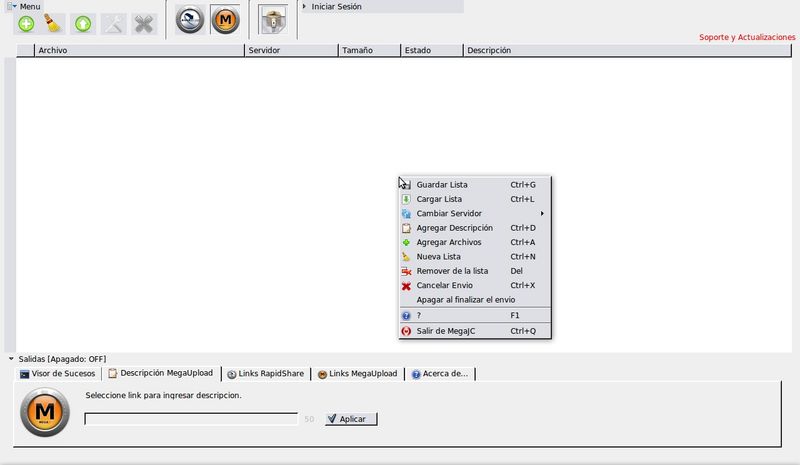Collapse the Salidas section
The image size is (800, 465).
tap(11, 359)
